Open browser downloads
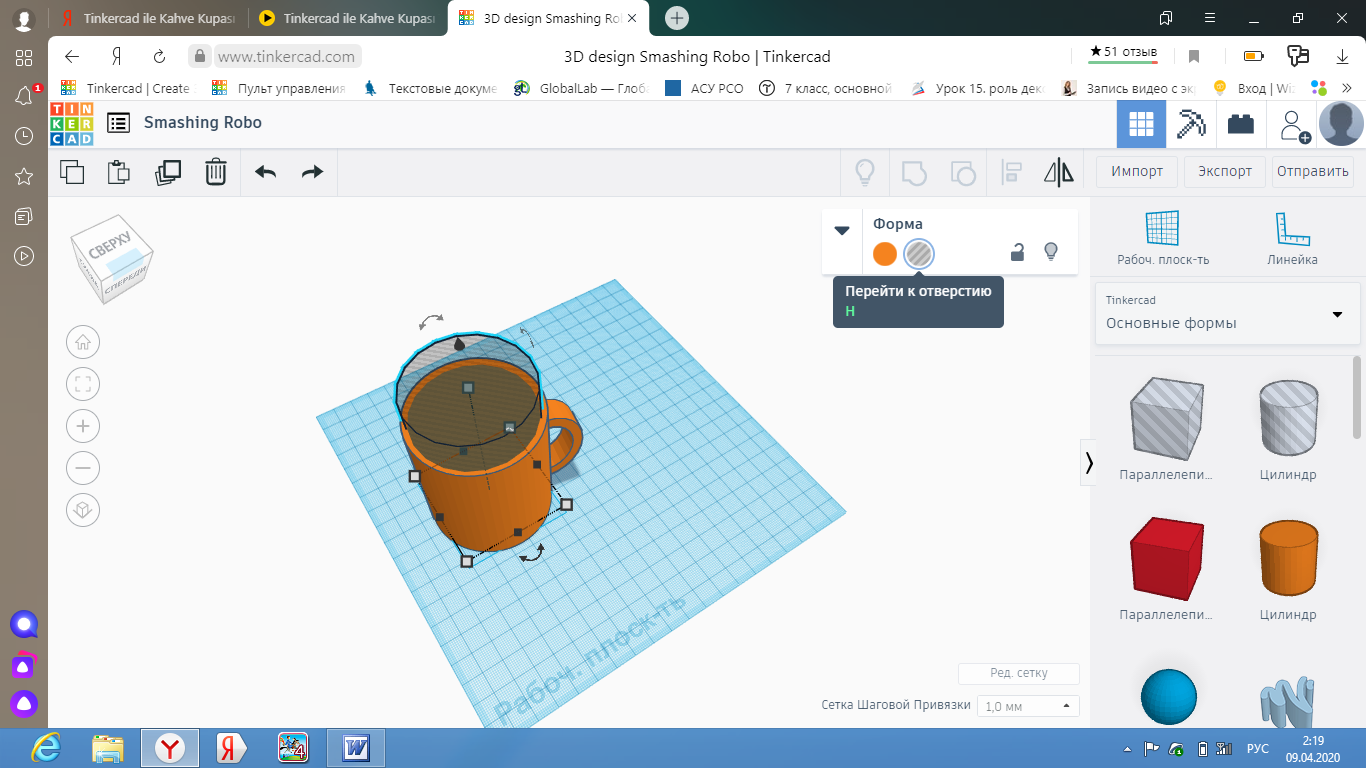The width and height of the screenshot is (1366, 768). (1343, 56)
